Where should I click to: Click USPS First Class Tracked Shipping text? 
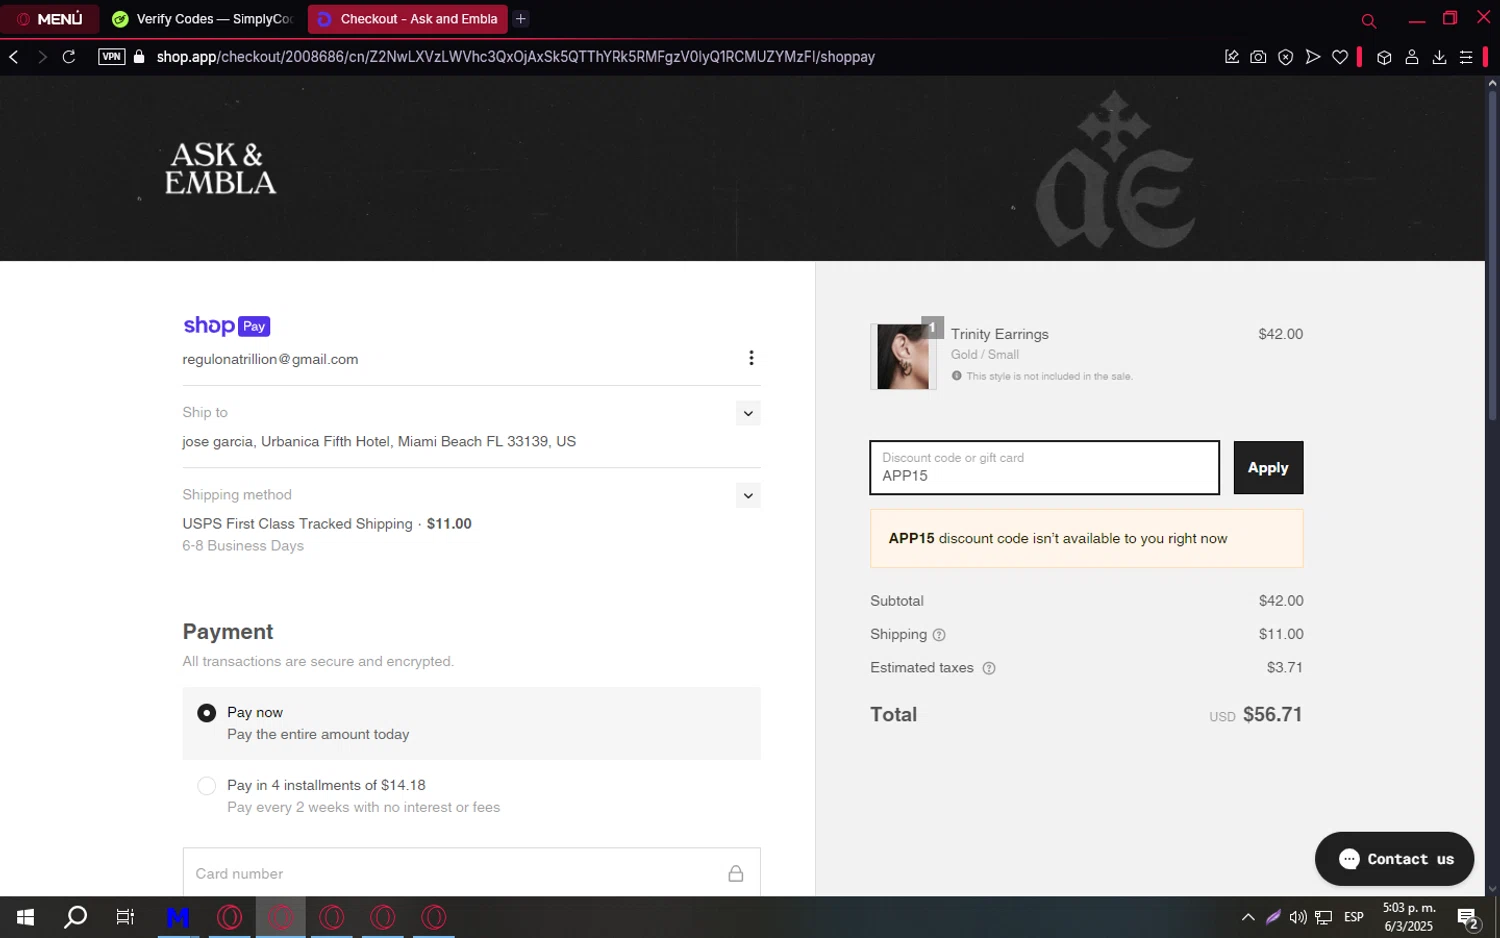[297, 523]
